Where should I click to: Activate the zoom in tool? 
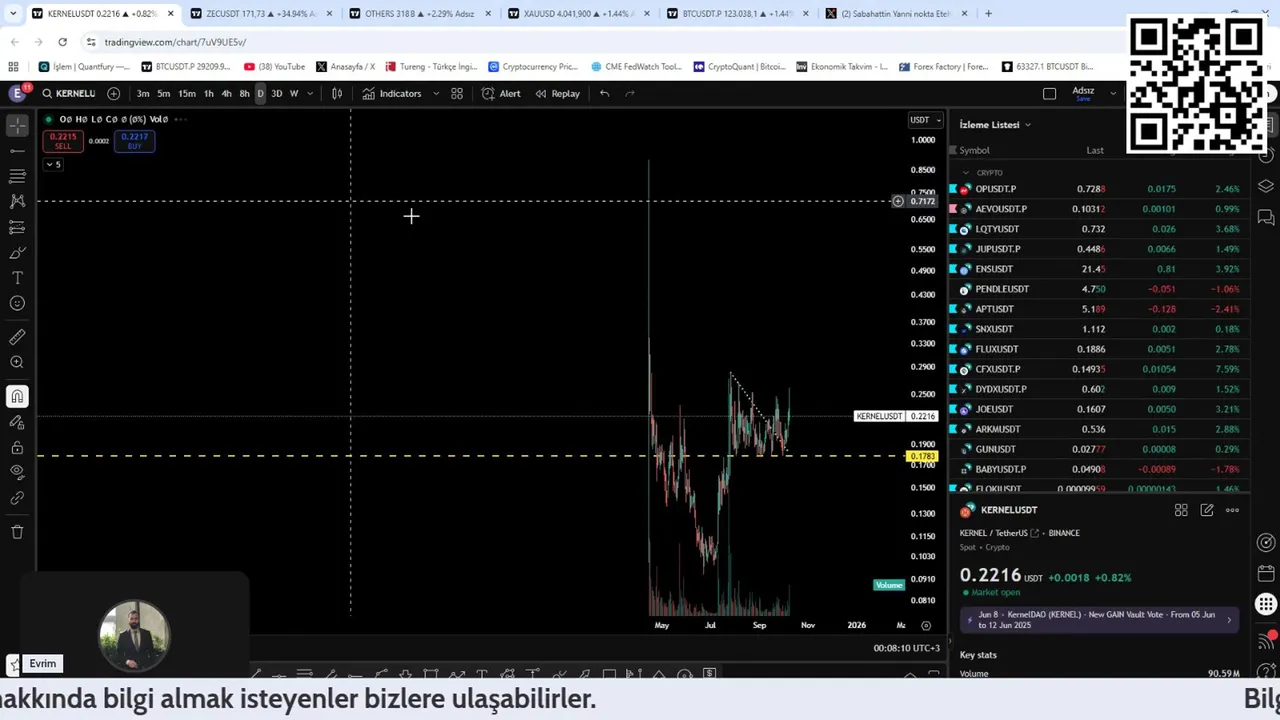click(x=17, y=363)
